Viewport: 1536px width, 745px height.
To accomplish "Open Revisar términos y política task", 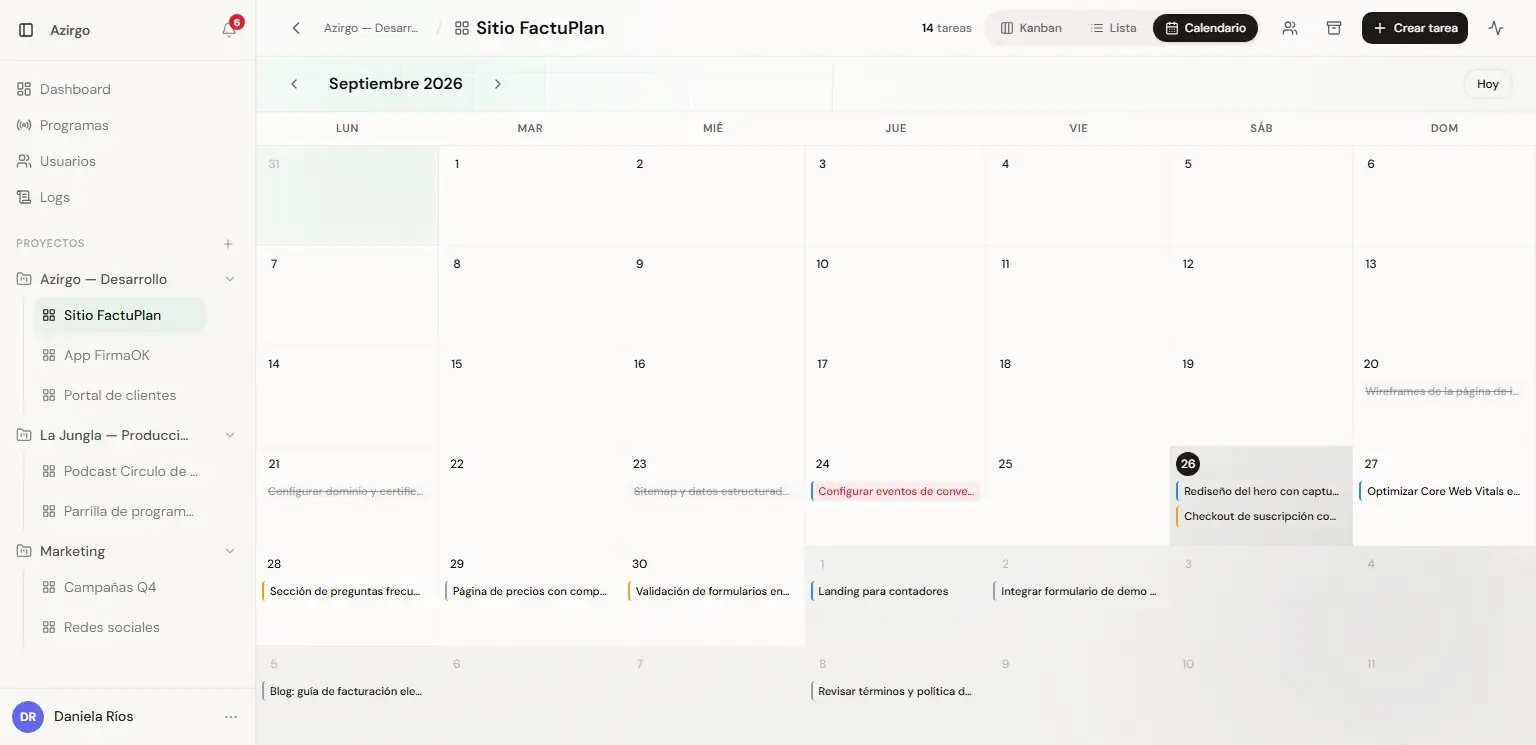I will tap(895, 691).
